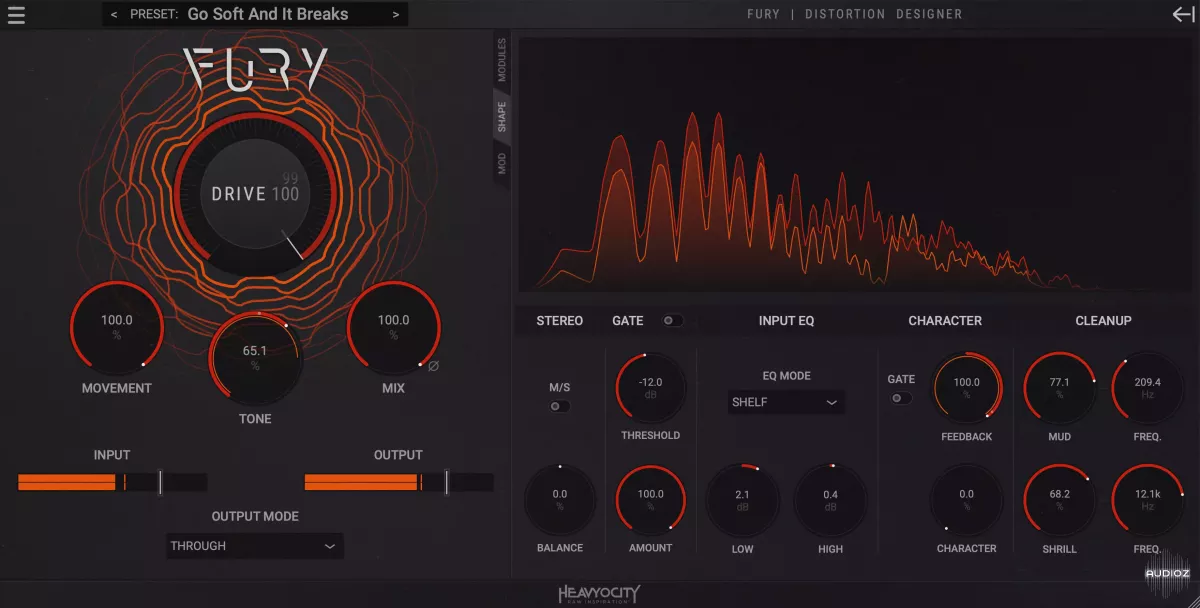Click the Output level slider

[398, 482]
